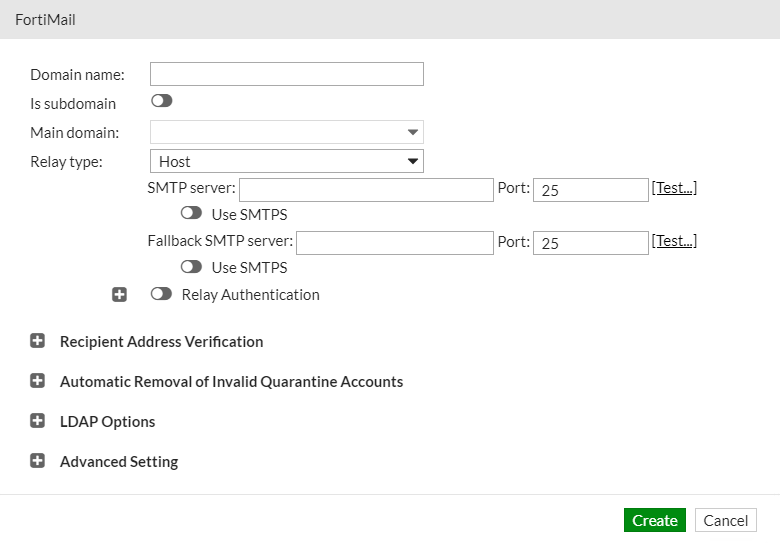
Task: Test the primary SMTP server connection
Action: 674,188
